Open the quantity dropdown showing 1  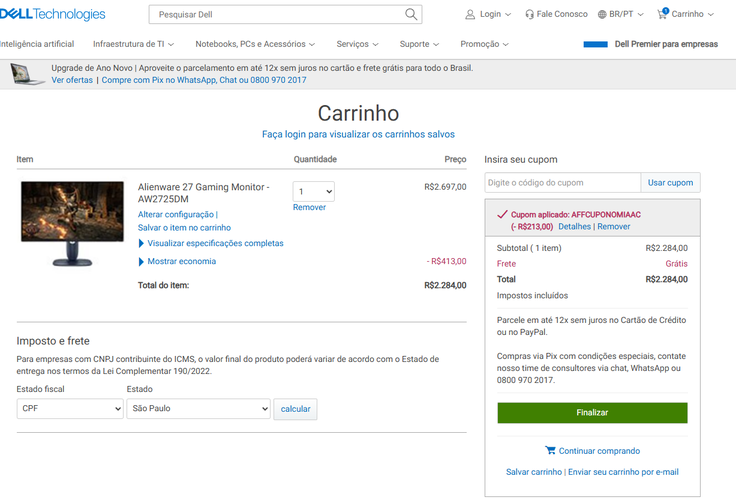click(314, 192)
